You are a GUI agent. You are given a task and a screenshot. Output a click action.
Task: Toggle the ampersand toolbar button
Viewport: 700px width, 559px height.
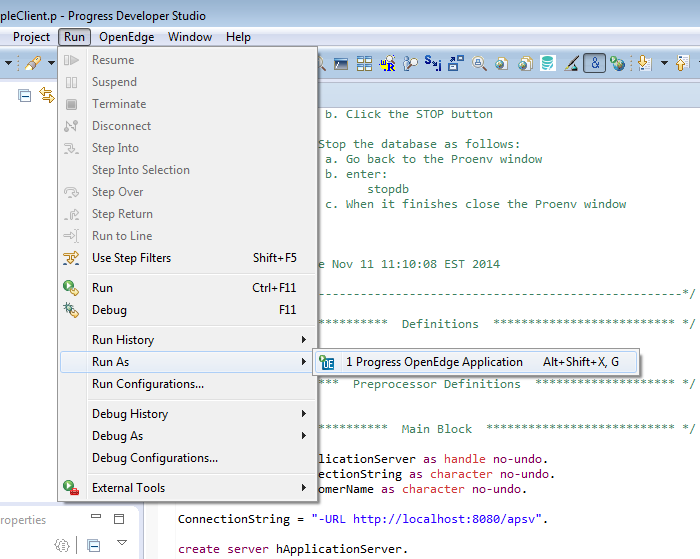[595, 63]
